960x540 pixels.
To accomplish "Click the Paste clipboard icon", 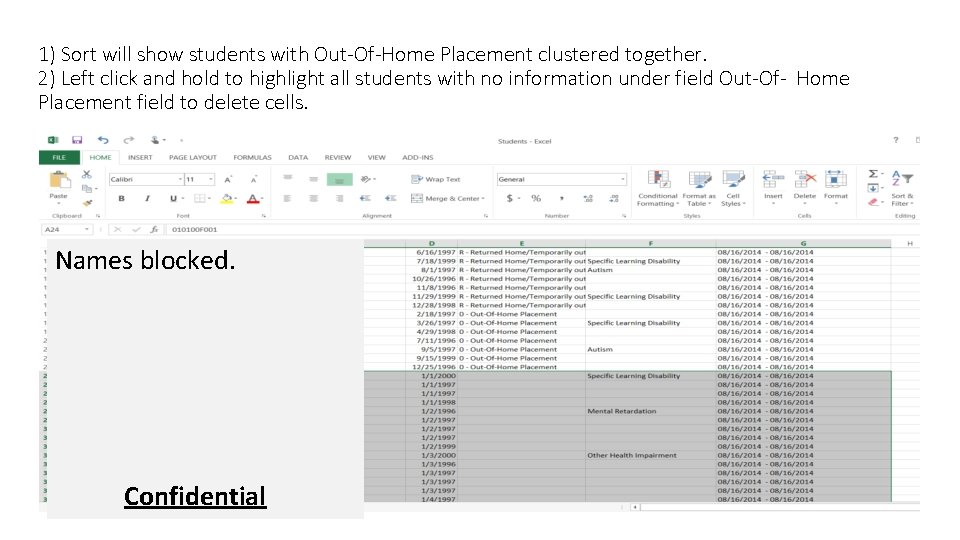I will coord(59,180).
